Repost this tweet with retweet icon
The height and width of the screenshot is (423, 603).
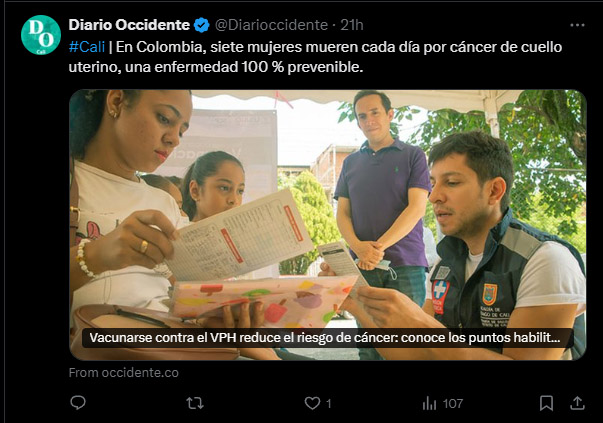[195, 403]
